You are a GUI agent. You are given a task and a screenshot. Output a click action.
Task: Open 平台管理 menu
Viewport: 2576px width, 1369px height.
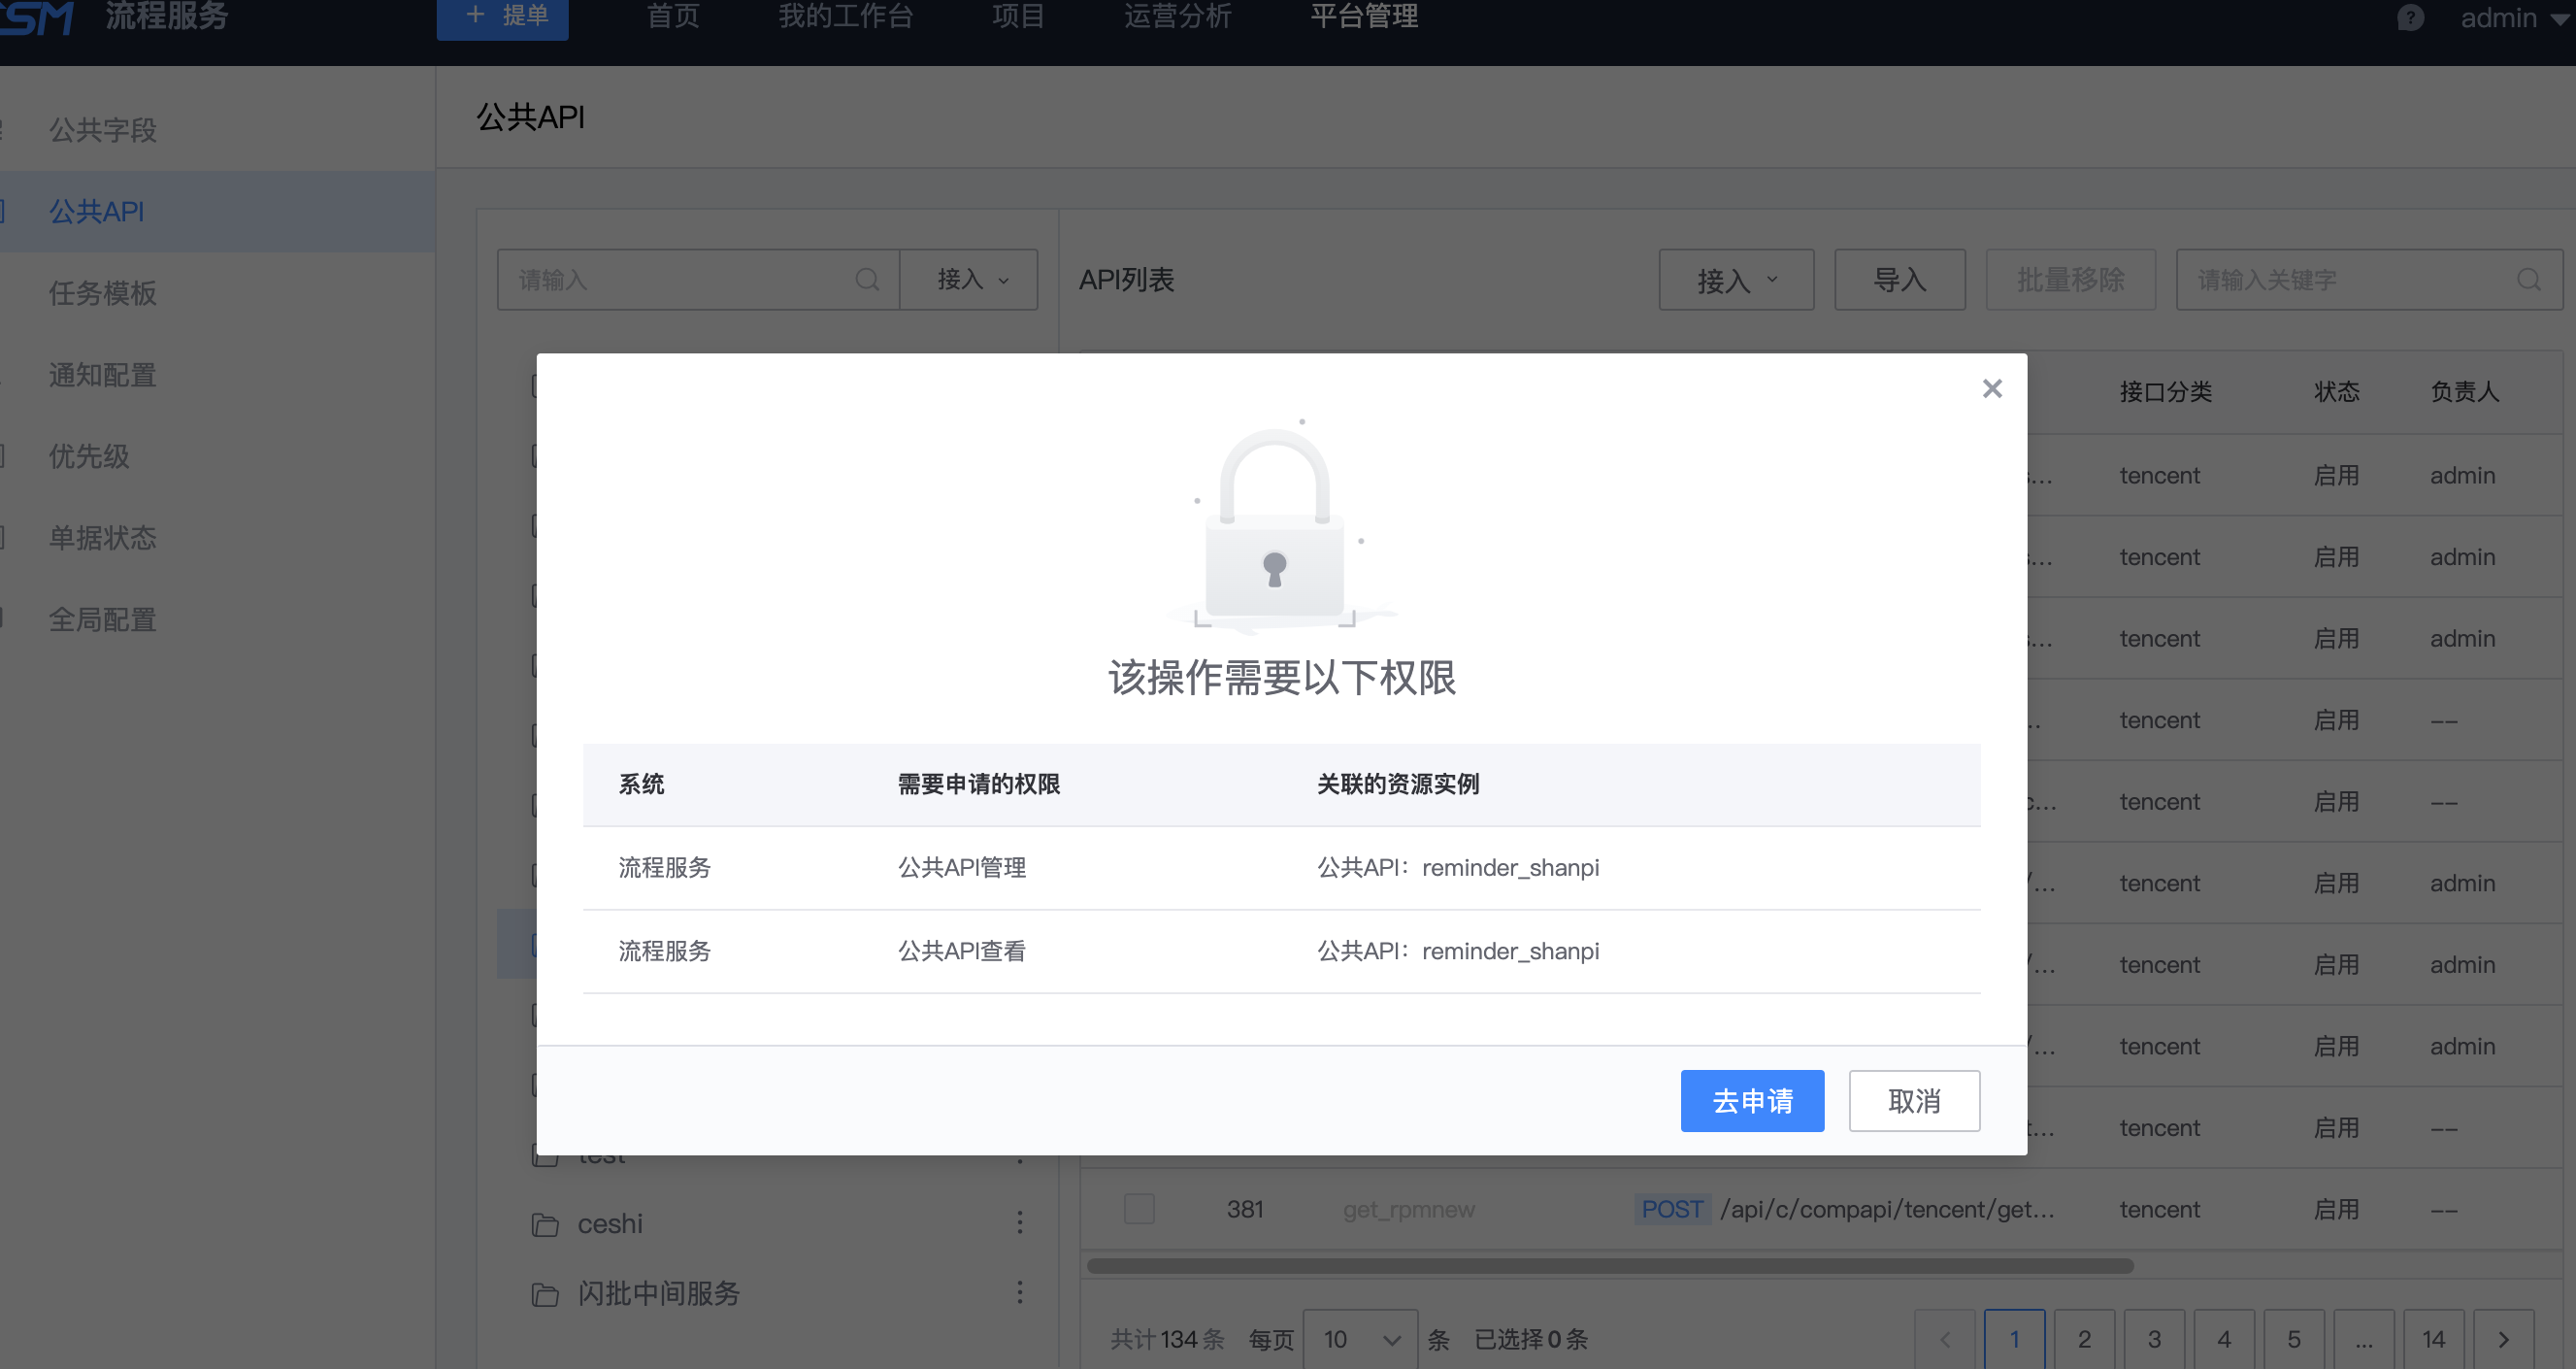pos(1364,17)
